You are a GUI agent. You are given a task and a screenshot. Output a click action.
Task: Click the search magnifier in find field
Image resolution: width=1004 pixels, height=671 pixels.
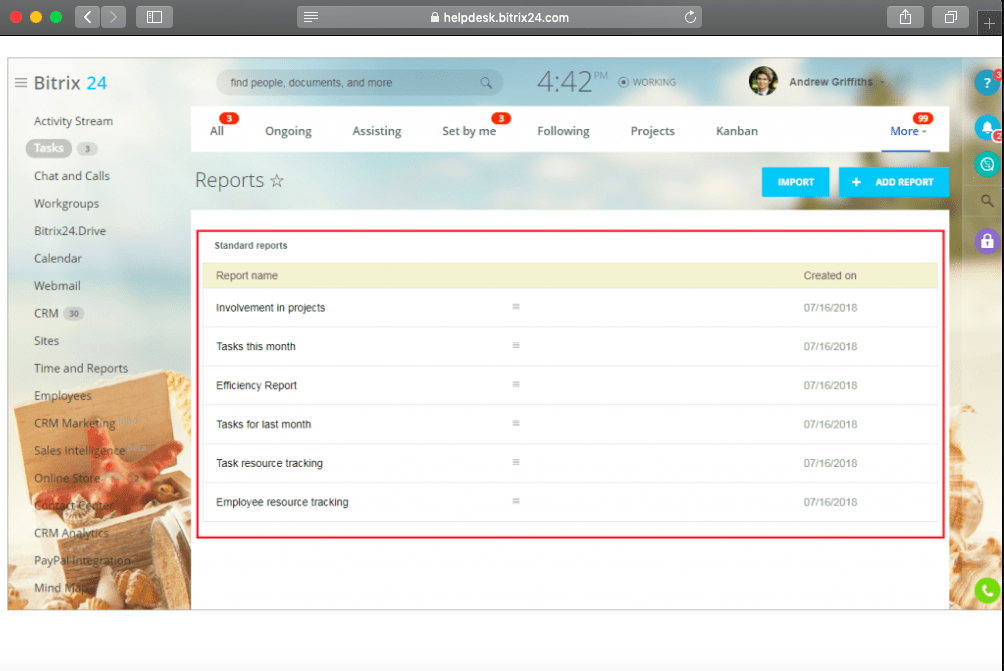pyautogui.click(x=486, y=83)
